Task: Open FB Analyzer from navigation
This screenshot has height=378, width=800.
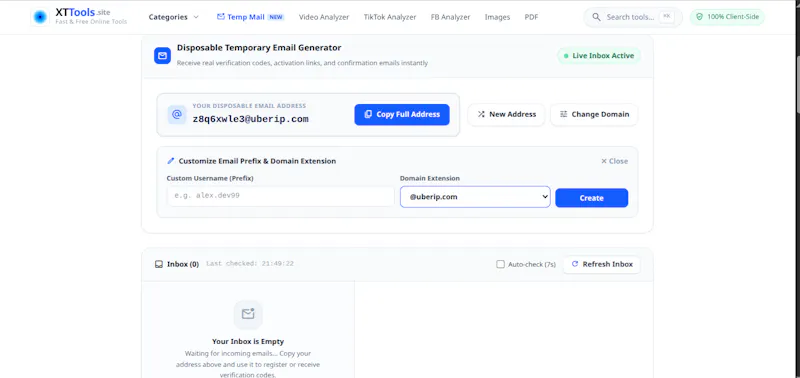Action: pos(451,17)
